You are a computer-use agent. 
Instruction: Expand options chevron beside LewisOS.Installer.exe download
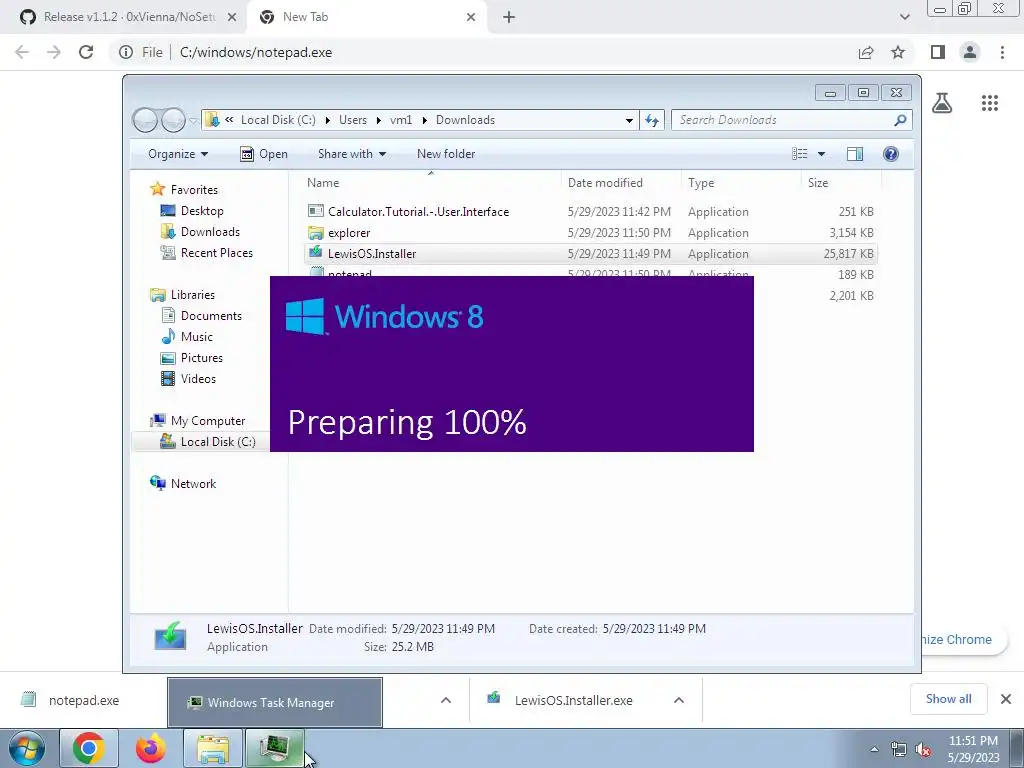click(x=679, y=700)
